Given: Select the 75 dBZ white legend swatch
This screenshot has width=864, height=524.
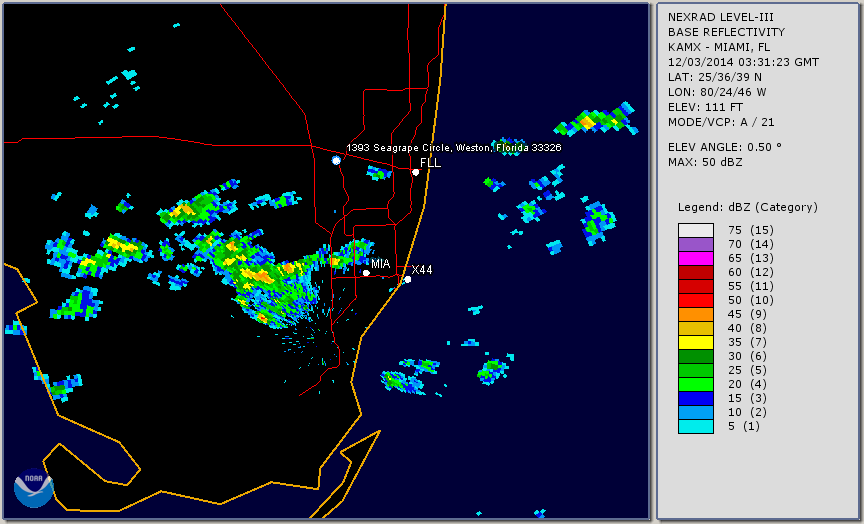Looking at the screenshot, I should click(696, 230).
